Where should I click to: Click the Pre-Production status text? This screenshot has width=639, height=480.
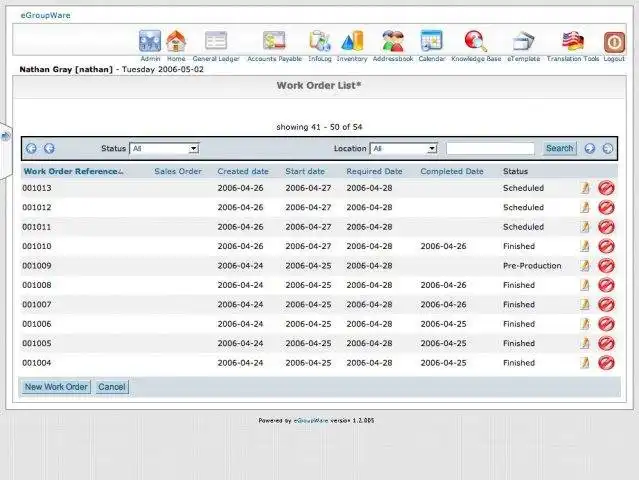pyautogui.click(x=532, y=266)
